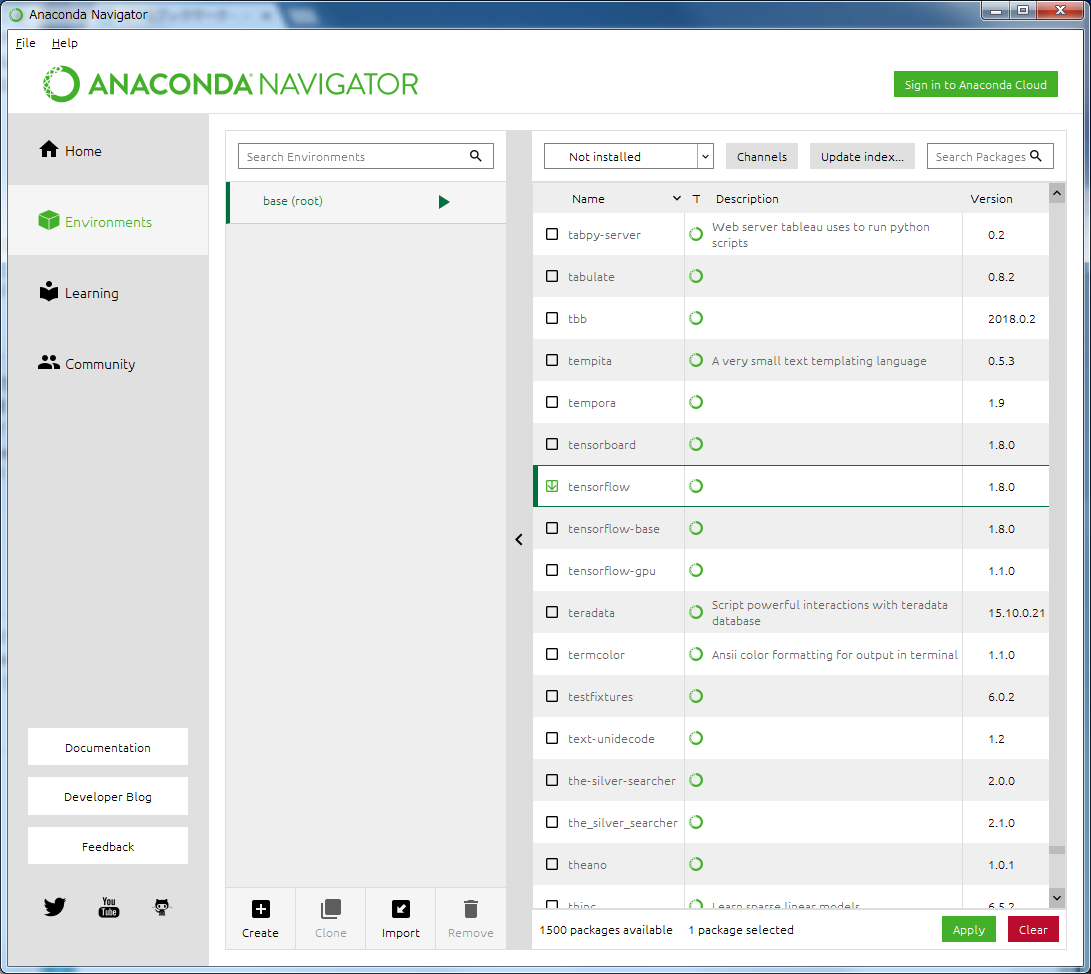Click the type icon for tabulate
Image resolution: width=1091 pixels, height=974 pixels.
(696, 276)
